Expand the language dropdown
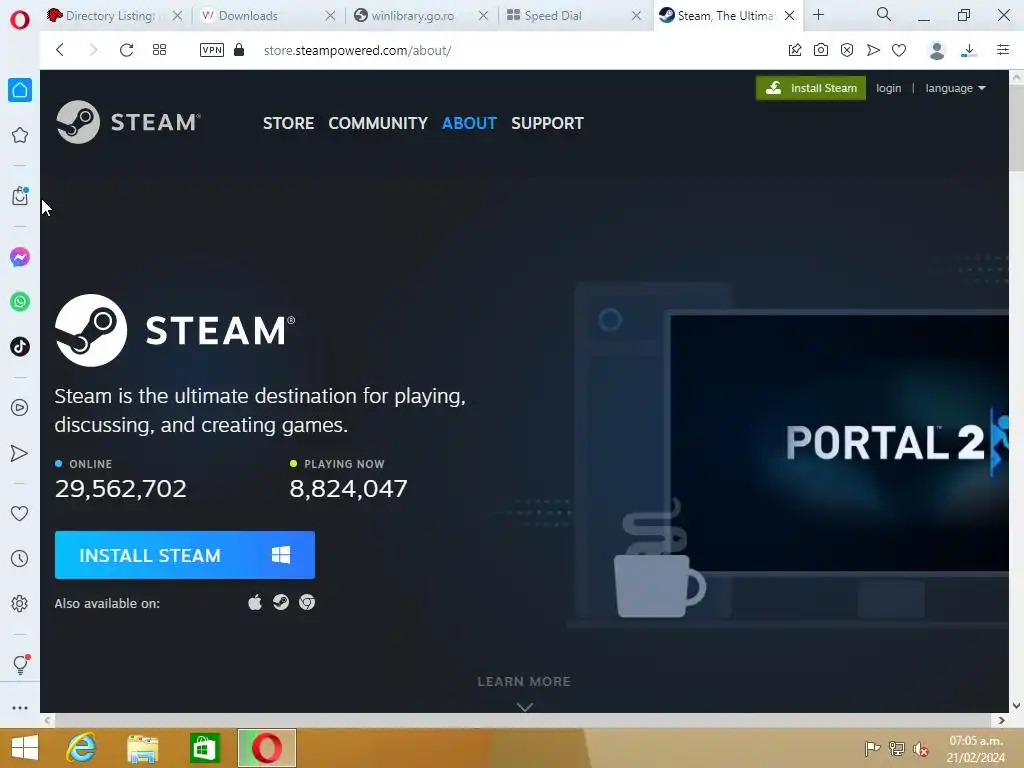1024x768 pixels. click(x=955, y=88)
